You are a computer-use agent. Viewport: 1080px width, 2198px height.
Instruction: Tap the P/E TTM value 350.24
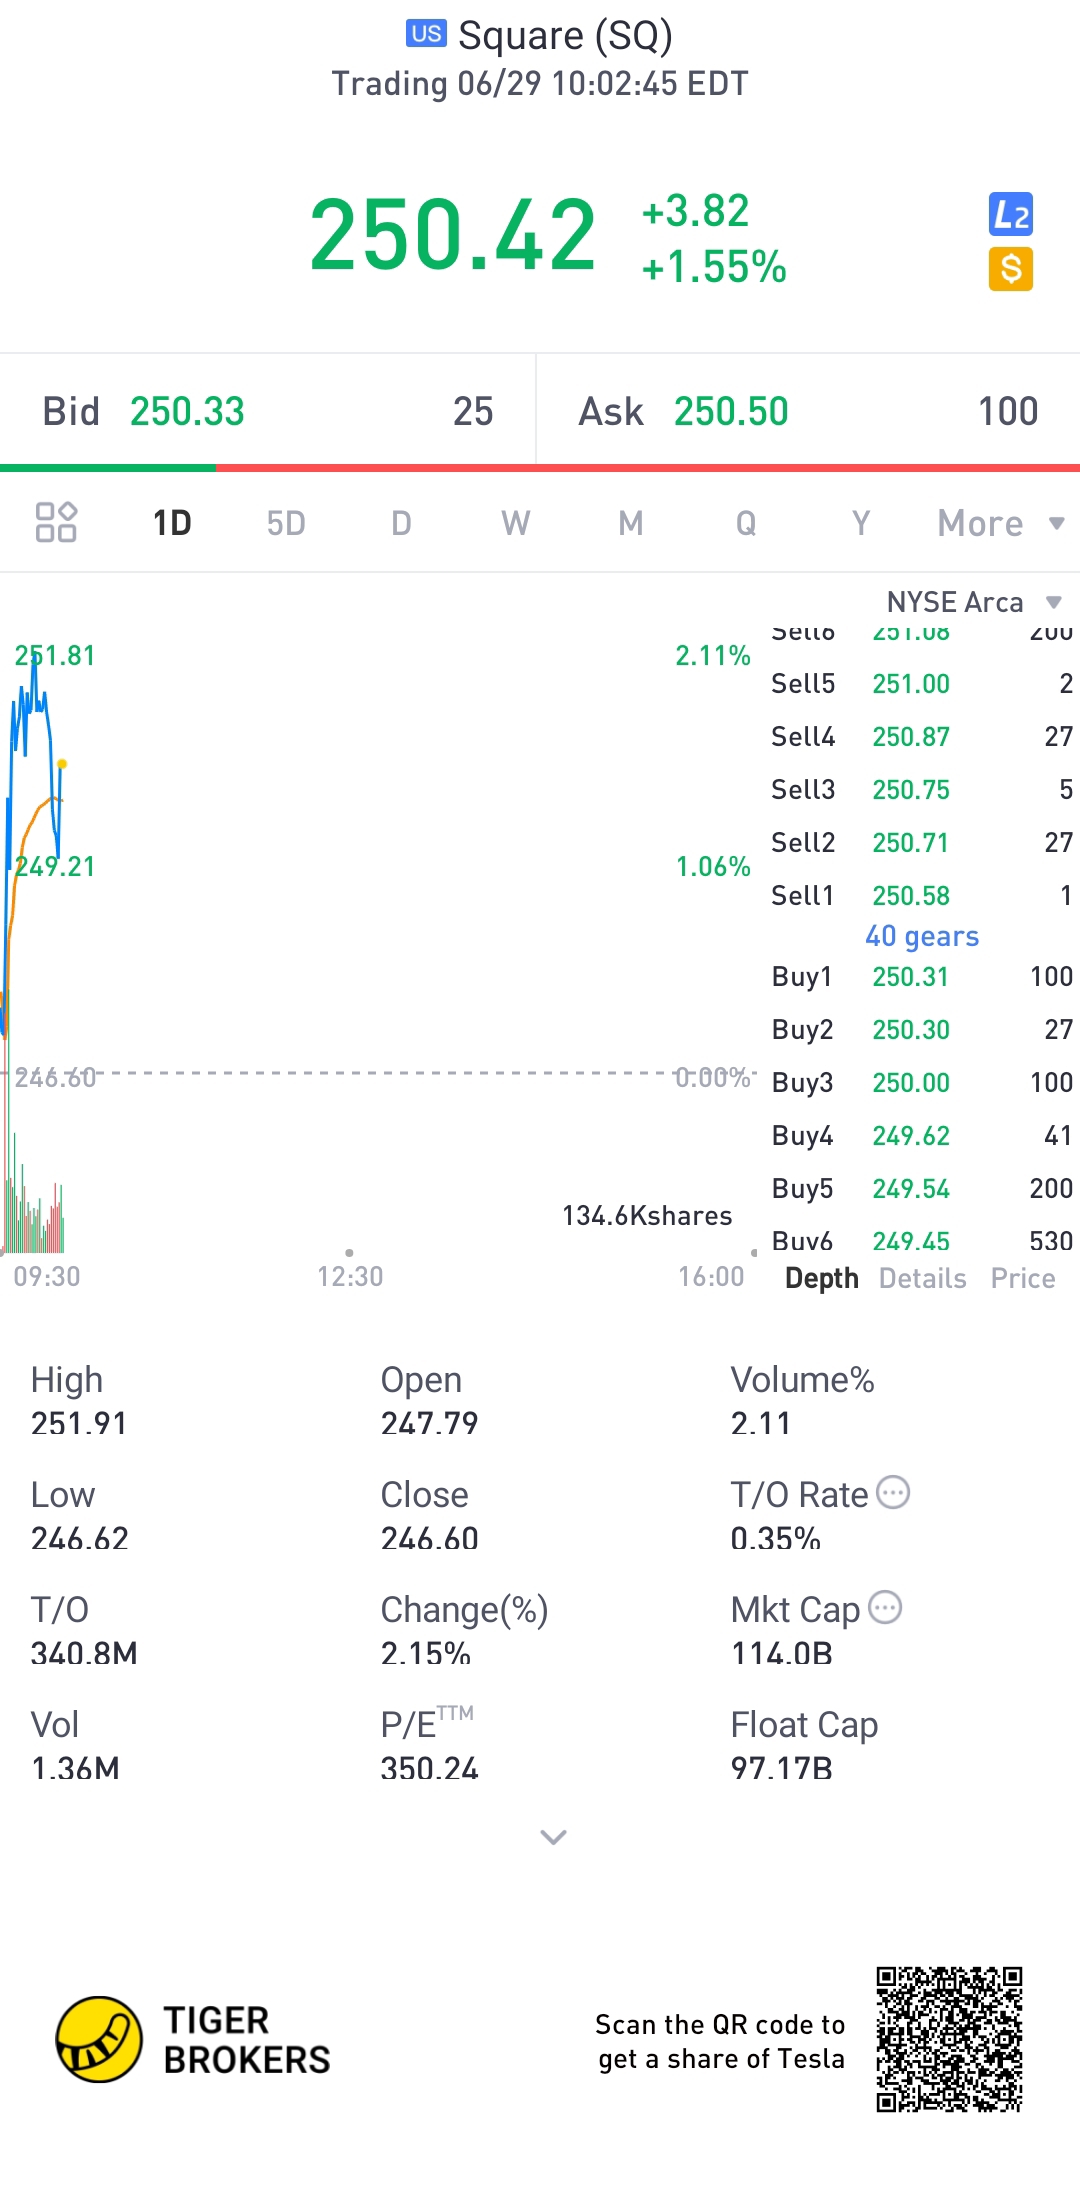click(429, 1767)
